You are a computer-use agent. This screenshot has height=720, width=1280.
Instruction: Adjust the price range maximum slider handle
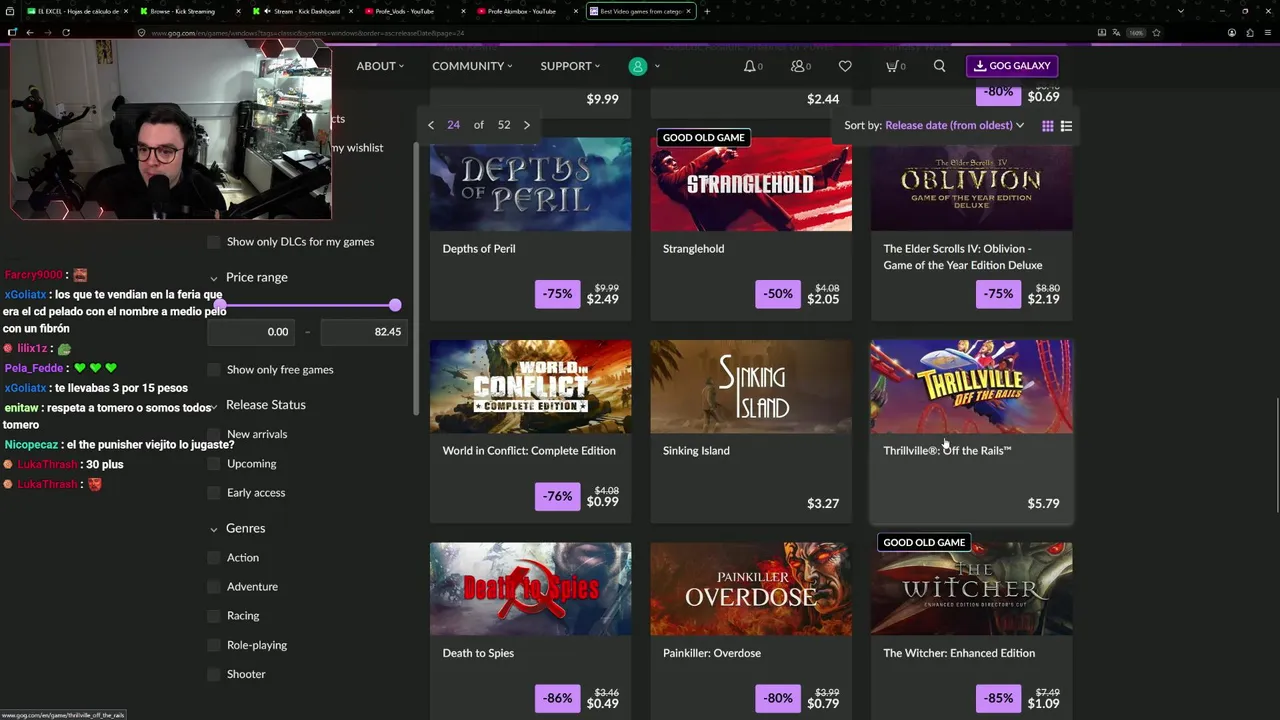(395, 305)
